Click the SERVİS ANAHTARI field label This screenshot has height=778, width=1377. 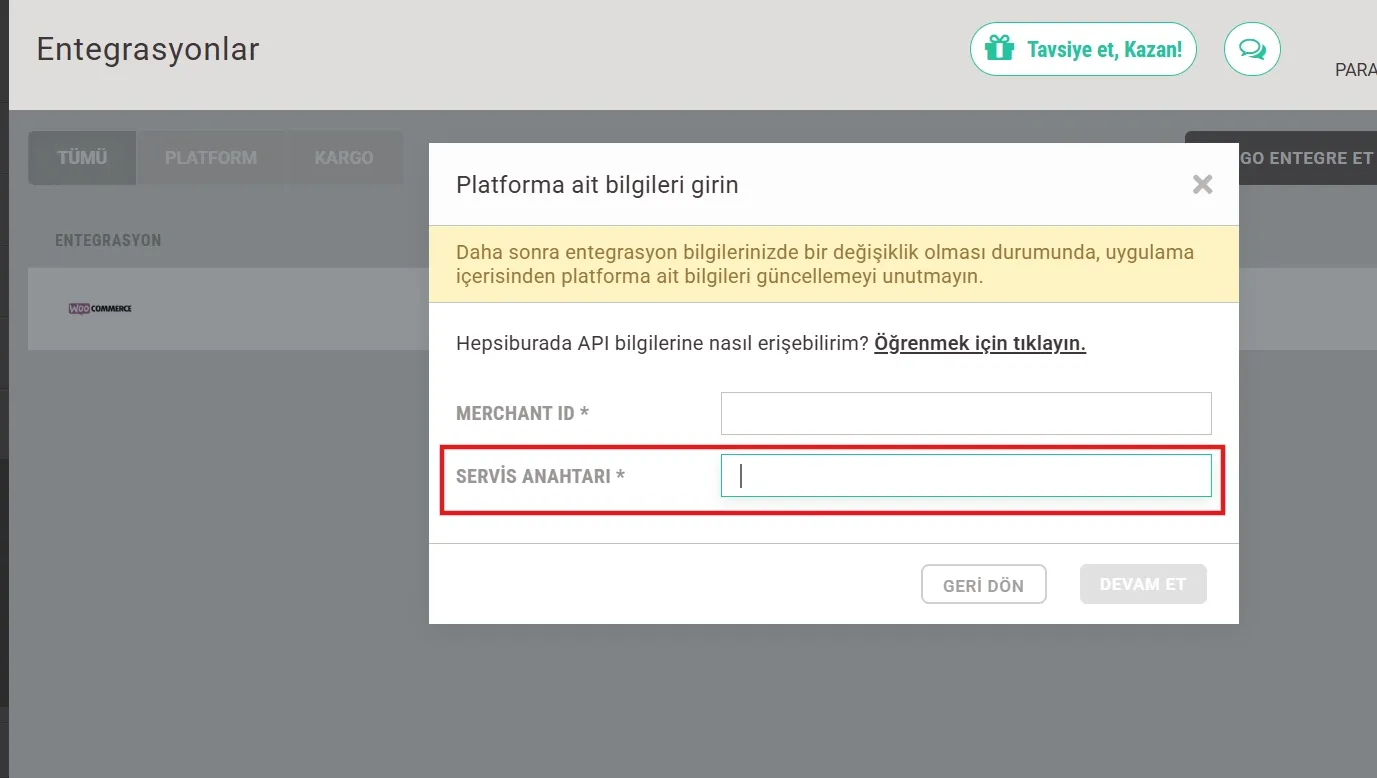[540, 476]
